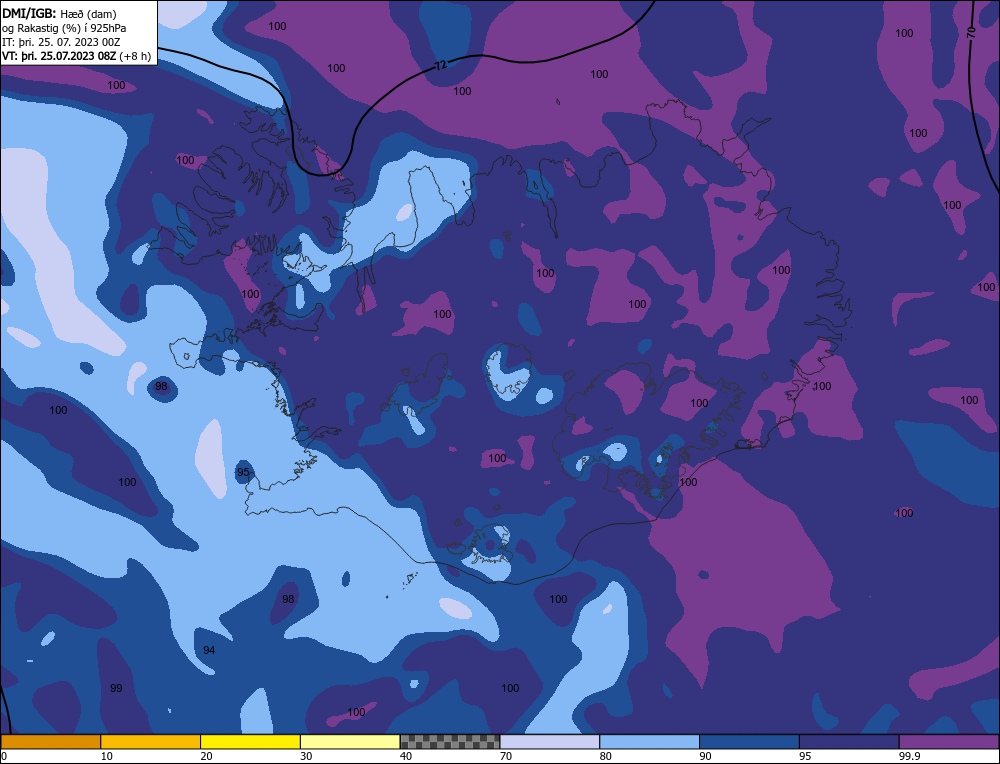The height and width of the screenshot is (764, 1000).
Task: Click the "99" humidity value on the map
Action: [x=116, y=688]
